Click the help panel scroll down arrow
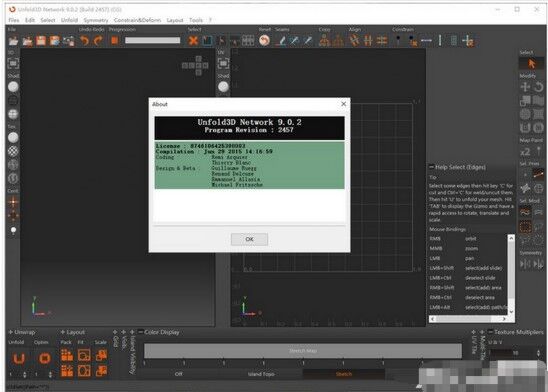548x392 pixels. click(x=511, y=312)
